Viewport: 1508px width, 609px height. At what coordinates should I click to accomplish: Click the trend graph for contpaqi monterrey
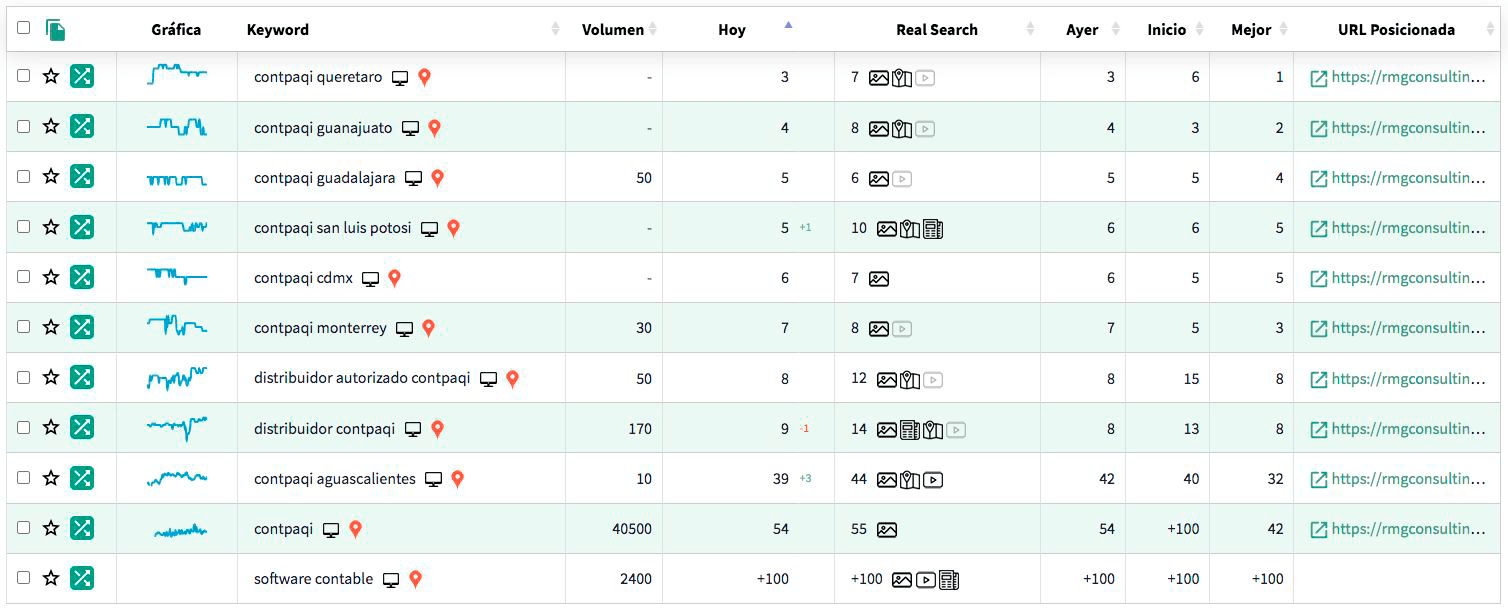click(177, 326)
